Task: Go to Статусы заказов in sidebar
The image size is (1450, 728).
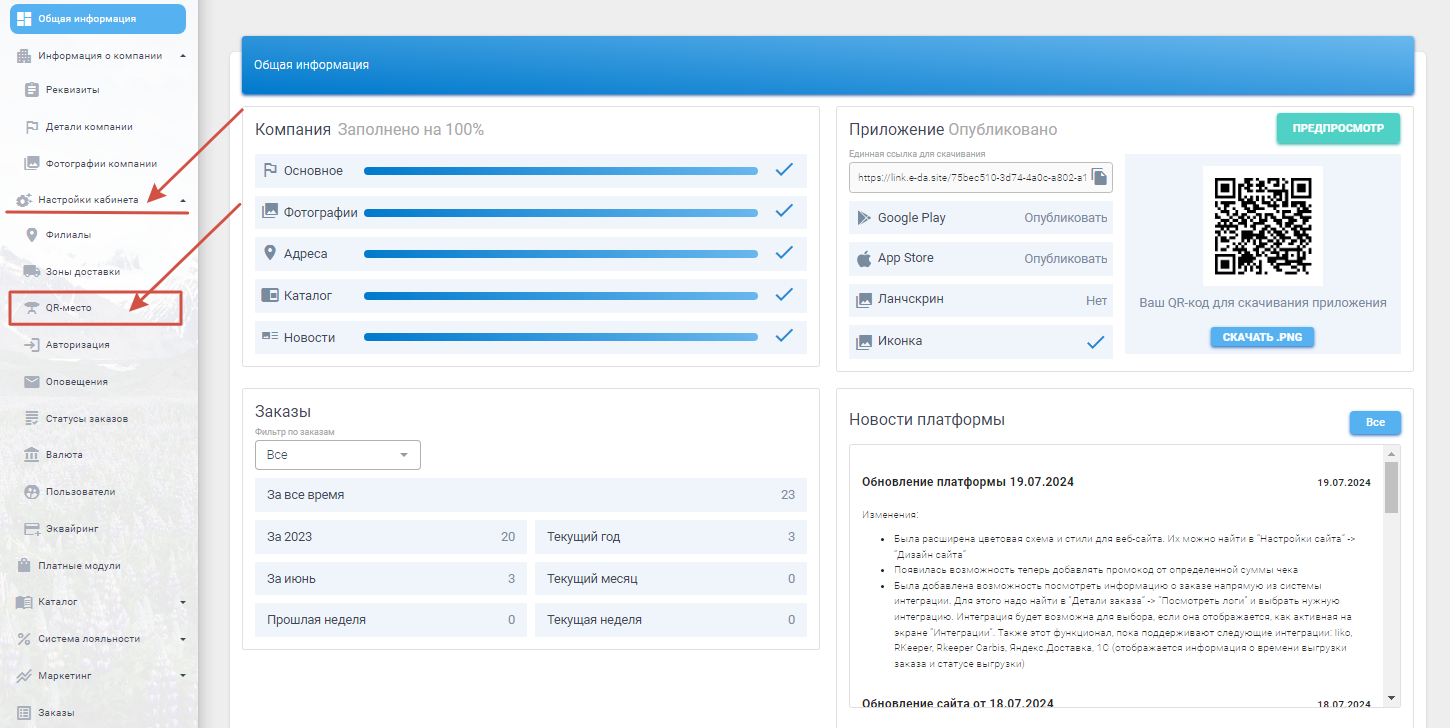Action: [x=86, y=418]
